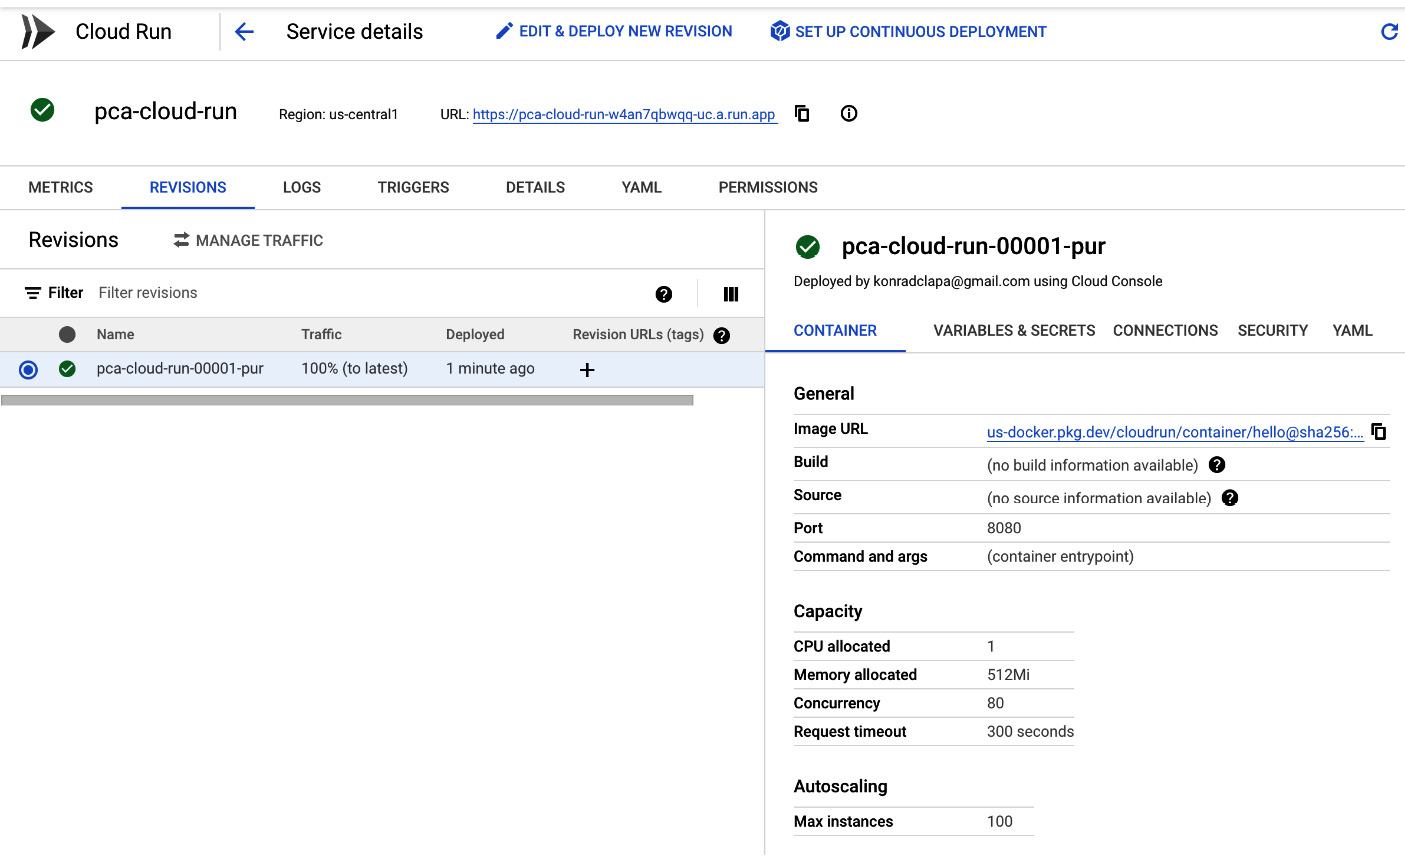1405x862 pixels.
Task: Click the 100% (to latest) traffic cell
Action: [354, 369]
